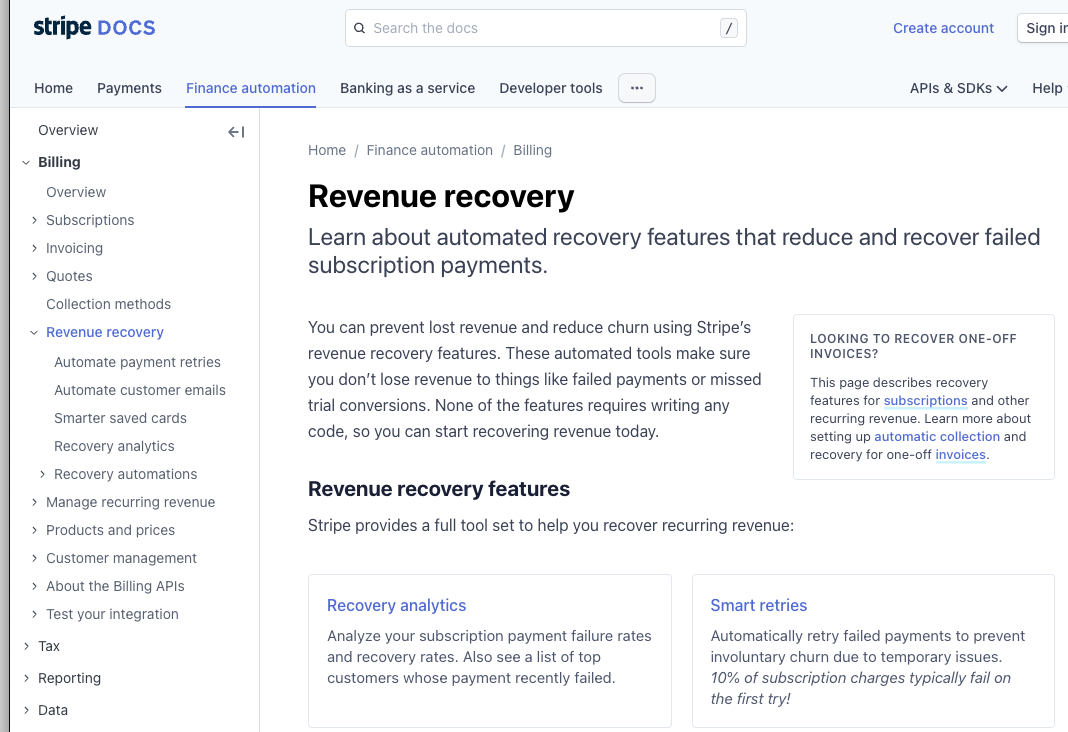Collapse the sidebar with the arrow icon
Screen dimensions: 1068x732
(236, 132)
